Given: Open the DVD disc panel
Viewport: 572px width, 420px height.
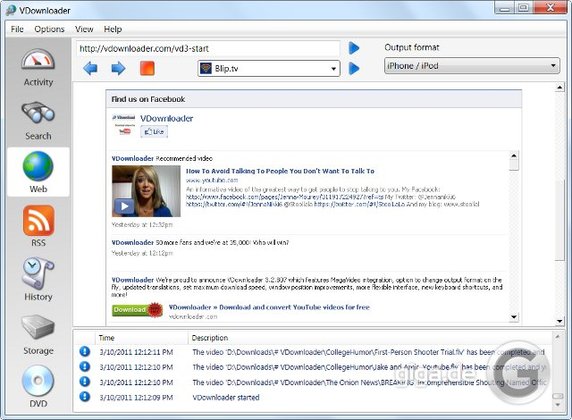Looking at the screenshot, I should [38, 381].
